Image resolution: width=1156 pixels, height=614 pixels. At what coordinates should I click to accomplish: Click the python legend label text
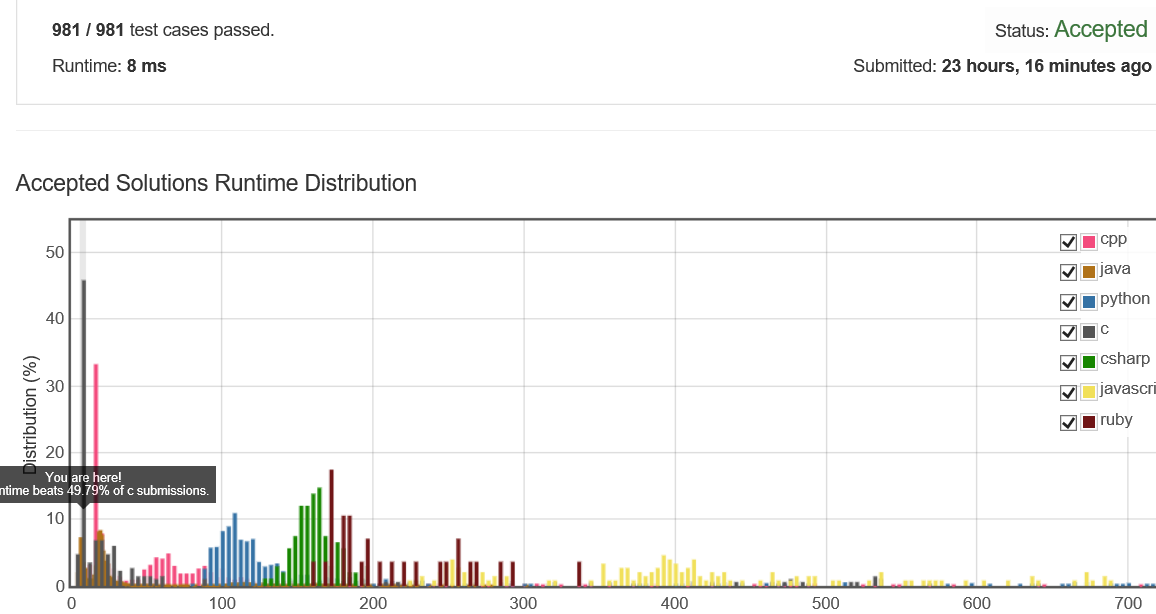(x=1124, y=299)
